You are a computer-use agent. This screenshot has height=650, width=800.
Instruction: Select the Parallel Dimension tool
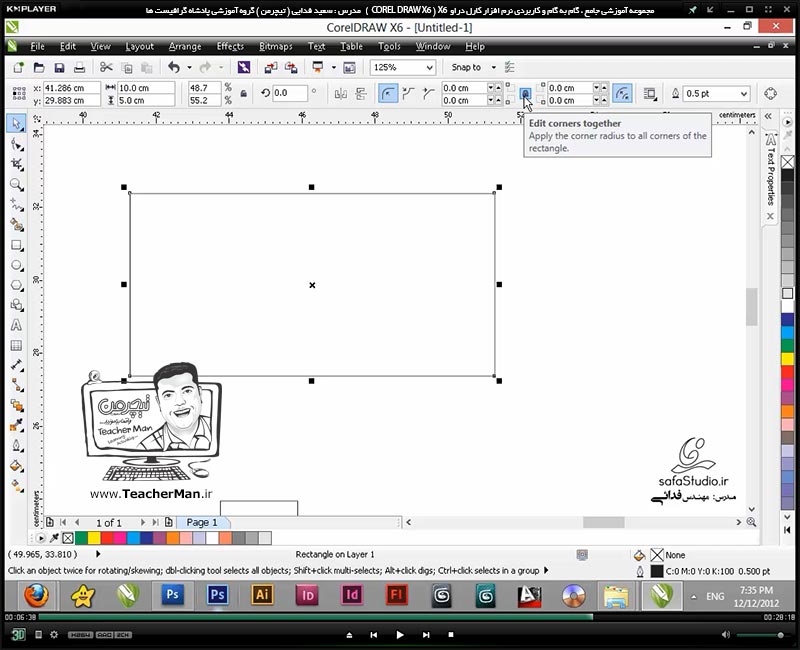(x=17, y=365)
